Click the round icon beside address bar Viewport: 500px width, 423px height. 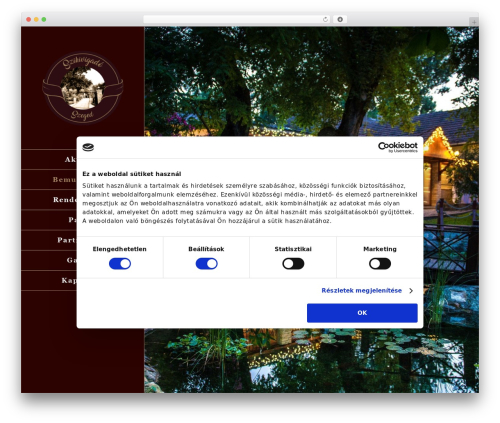[340, 19]
